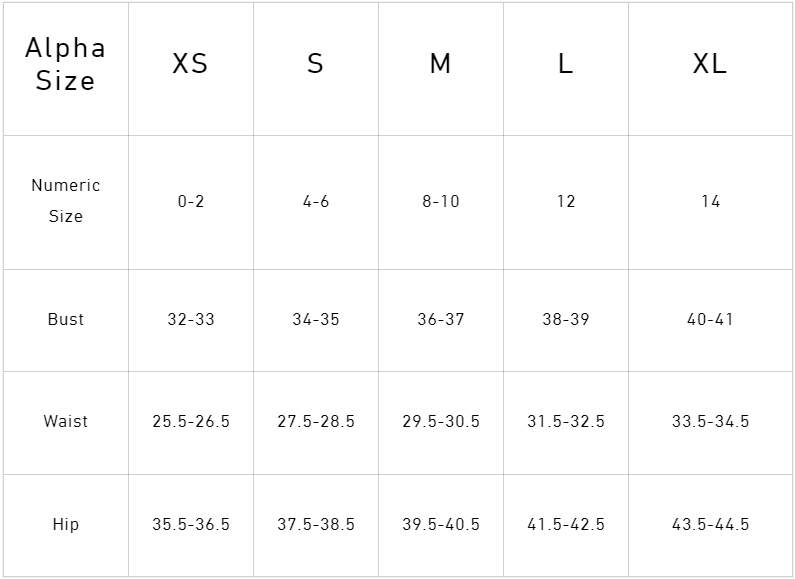
Task: Select hip measurement 37.5-38.5
Action: [316, 525]
